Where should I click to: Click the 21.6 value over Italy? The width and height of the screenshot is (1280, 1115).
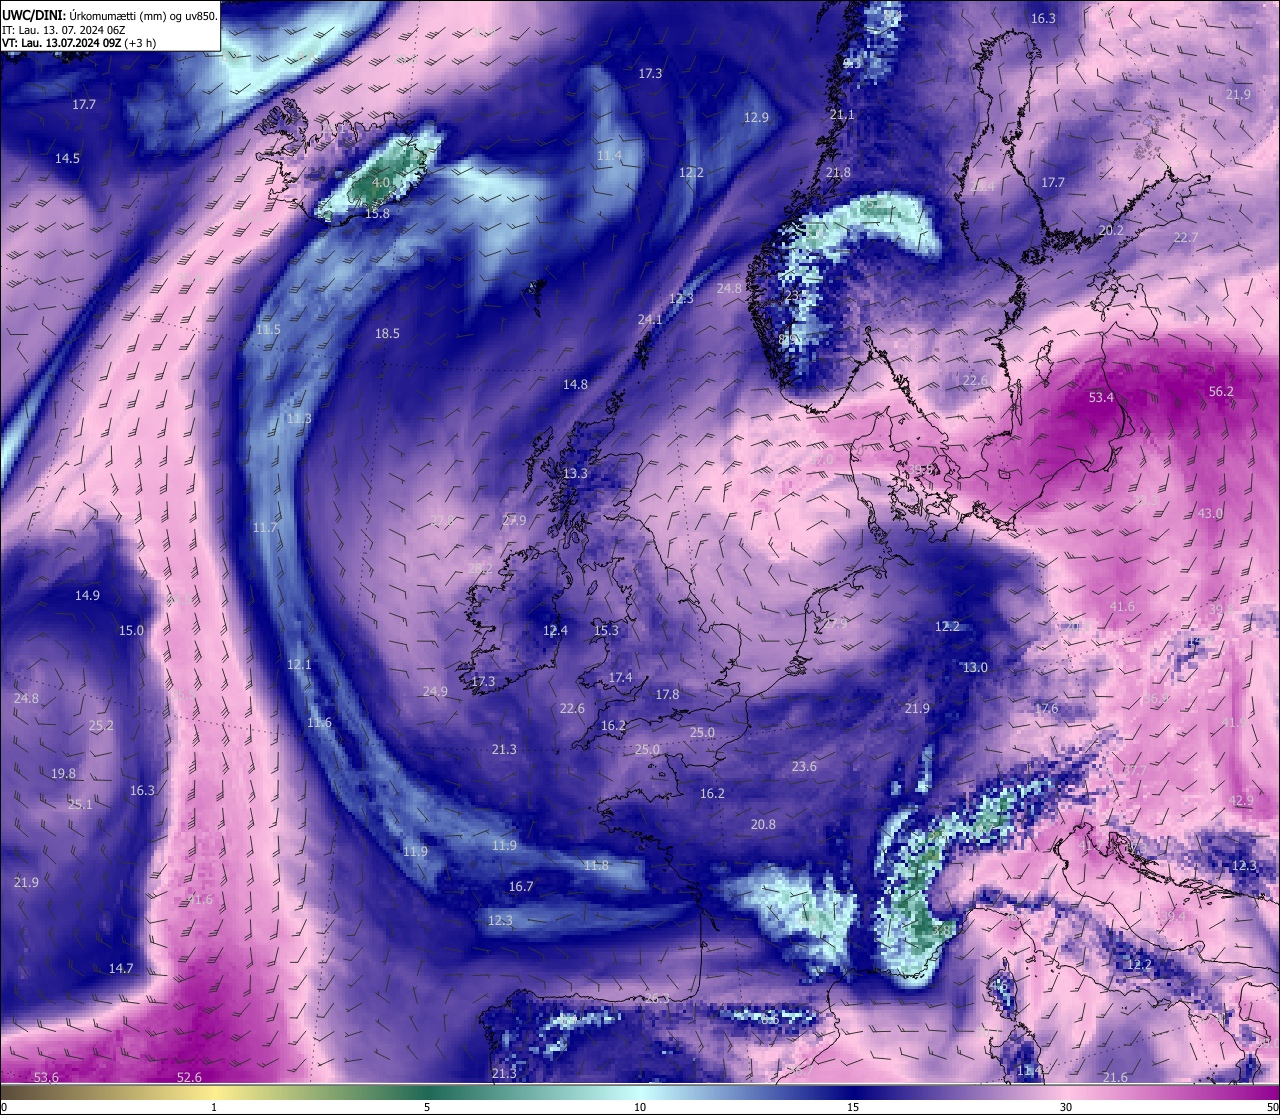tap(1115, 1077)
